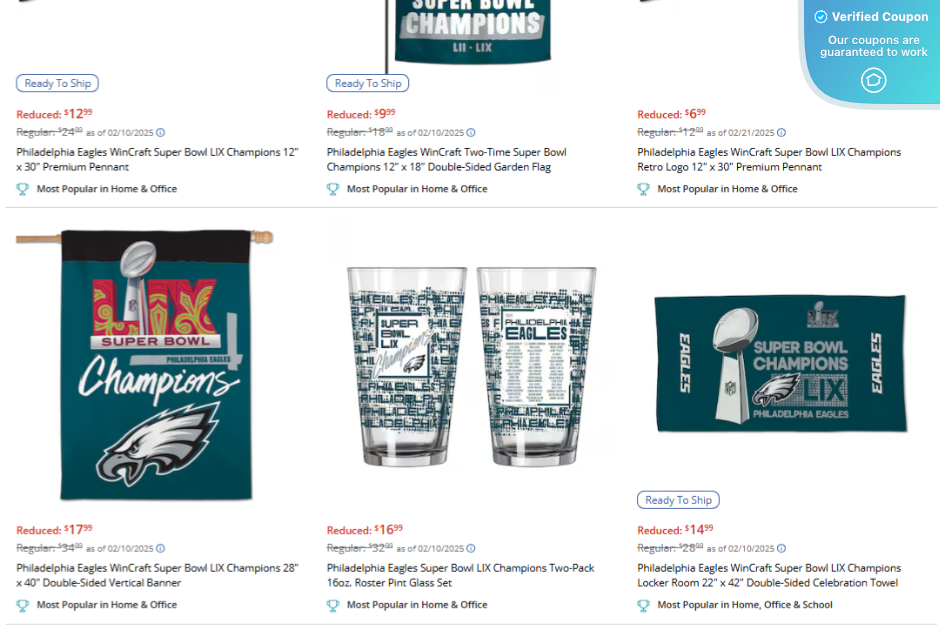Screen dimensions: 940x630
Task: Open the 02/21/2025 price info for the Retro Logo pennant
Action: click(x=781, y=131)
